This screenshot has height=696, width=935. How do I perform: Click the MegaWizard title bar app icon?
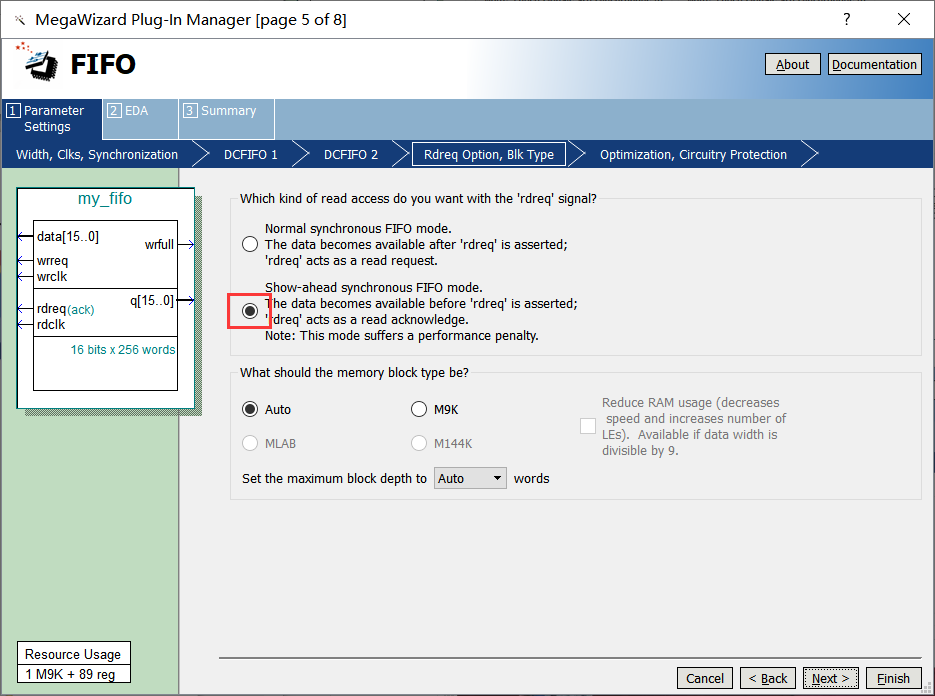pyautogui.click(x=18, y=20)
